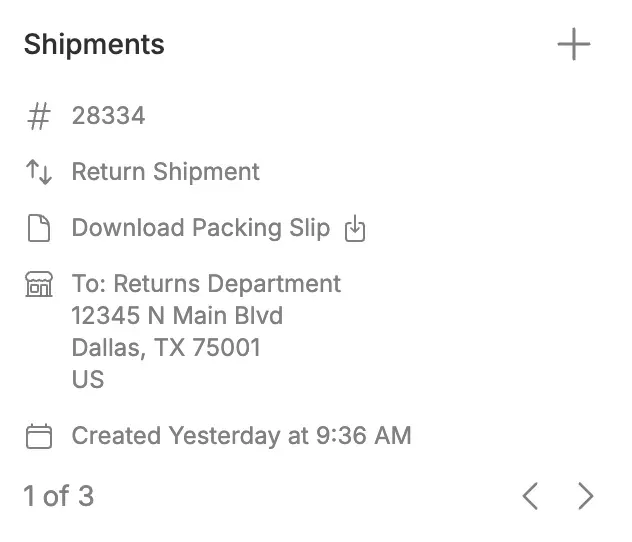The height and width of the screenshot is (542, 632).
Task: Click the plus icon to add a shipment
Action: [573, 45]
